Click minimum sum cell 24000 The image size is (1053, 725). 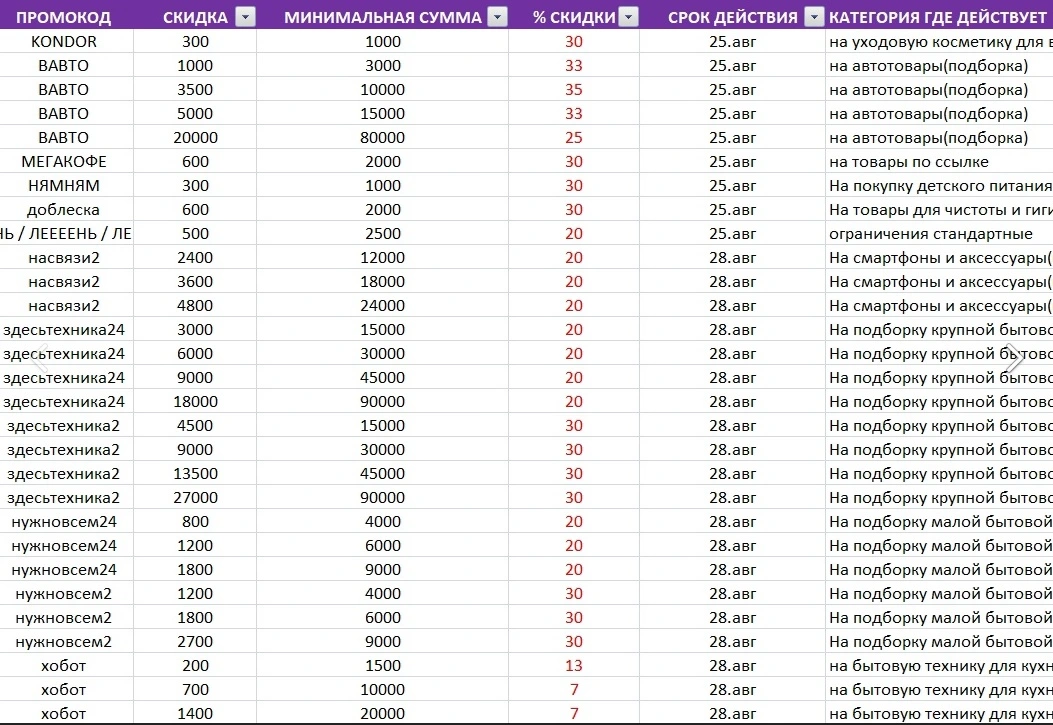pos(383,306)
